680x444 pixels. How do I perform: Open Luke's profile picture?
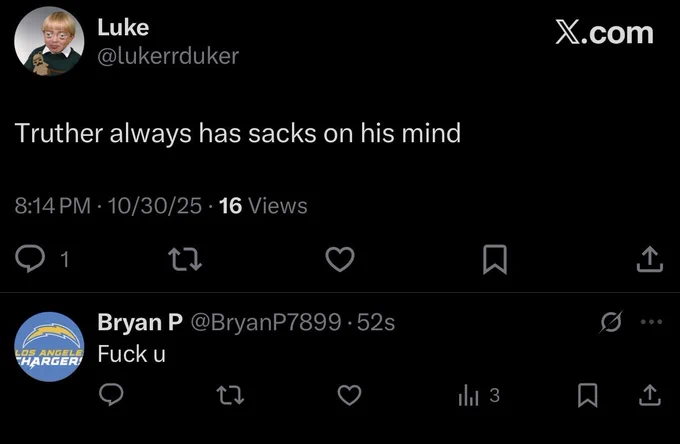click(x=49, y=41)
